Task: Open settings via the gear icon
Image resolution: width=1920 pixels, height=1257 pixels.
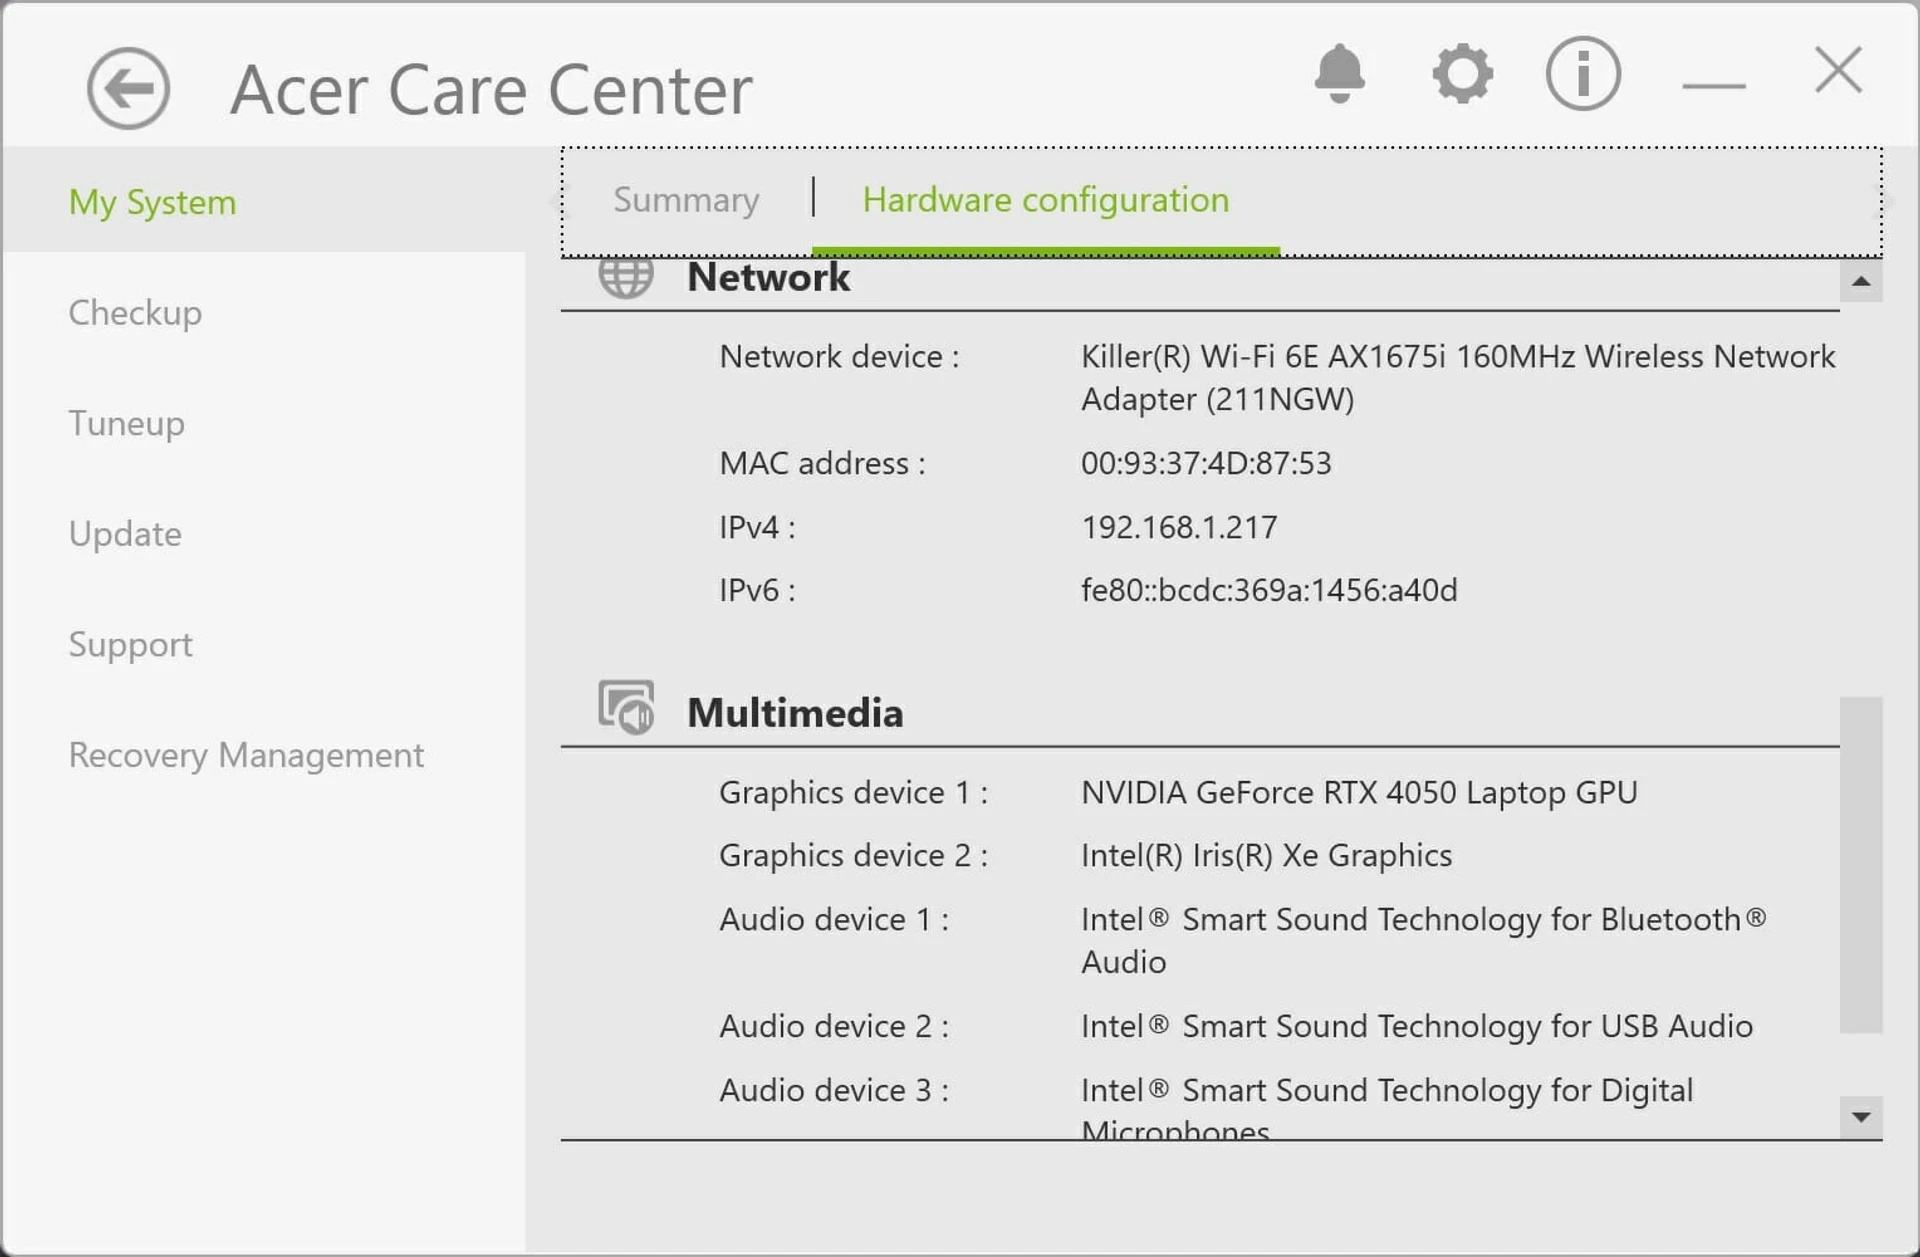Action: point(1462,73)
